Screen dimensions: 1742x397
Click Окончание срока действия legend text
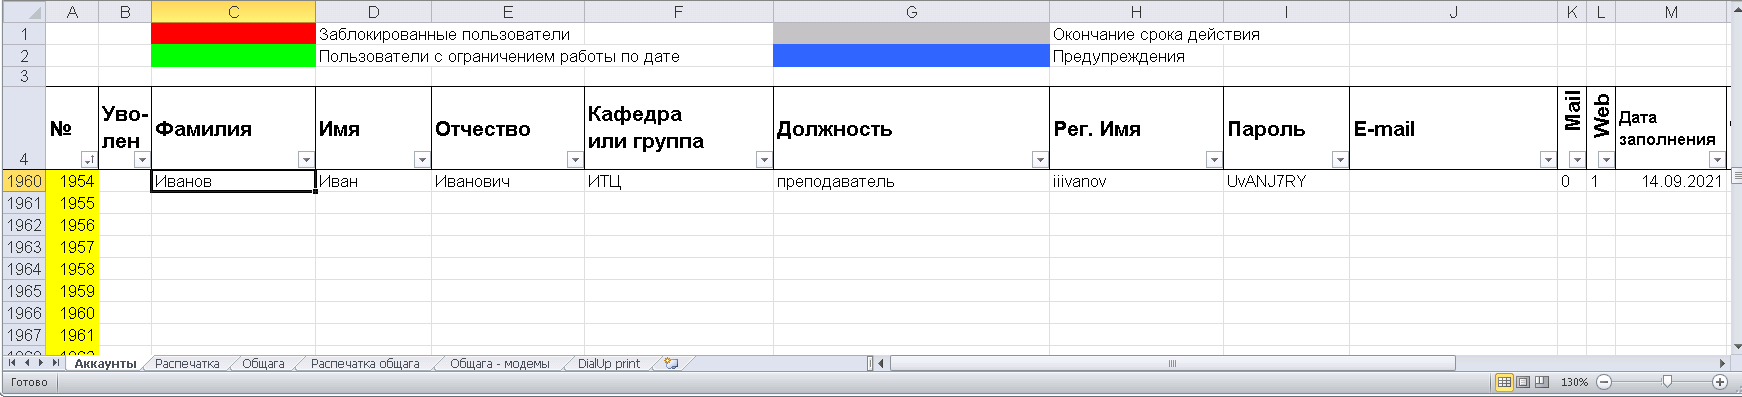pyautogui.click(x=1156, y=34)
